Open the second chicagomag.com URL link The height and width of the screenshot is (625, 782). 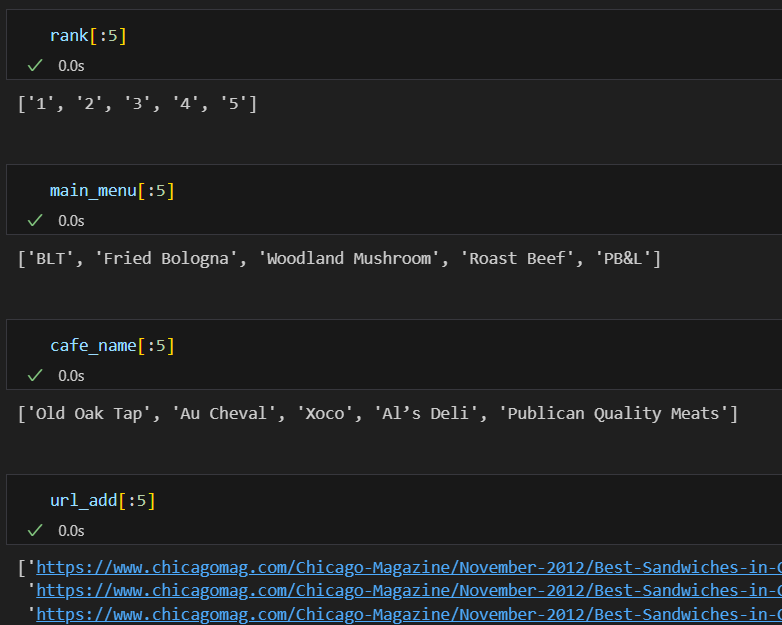click(x=409, y=591)
